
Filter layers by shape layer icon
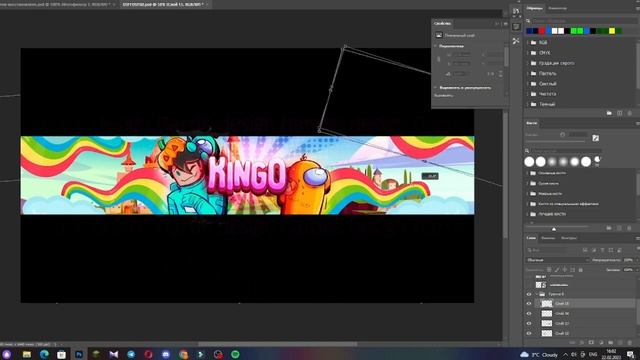coord(611,250)
